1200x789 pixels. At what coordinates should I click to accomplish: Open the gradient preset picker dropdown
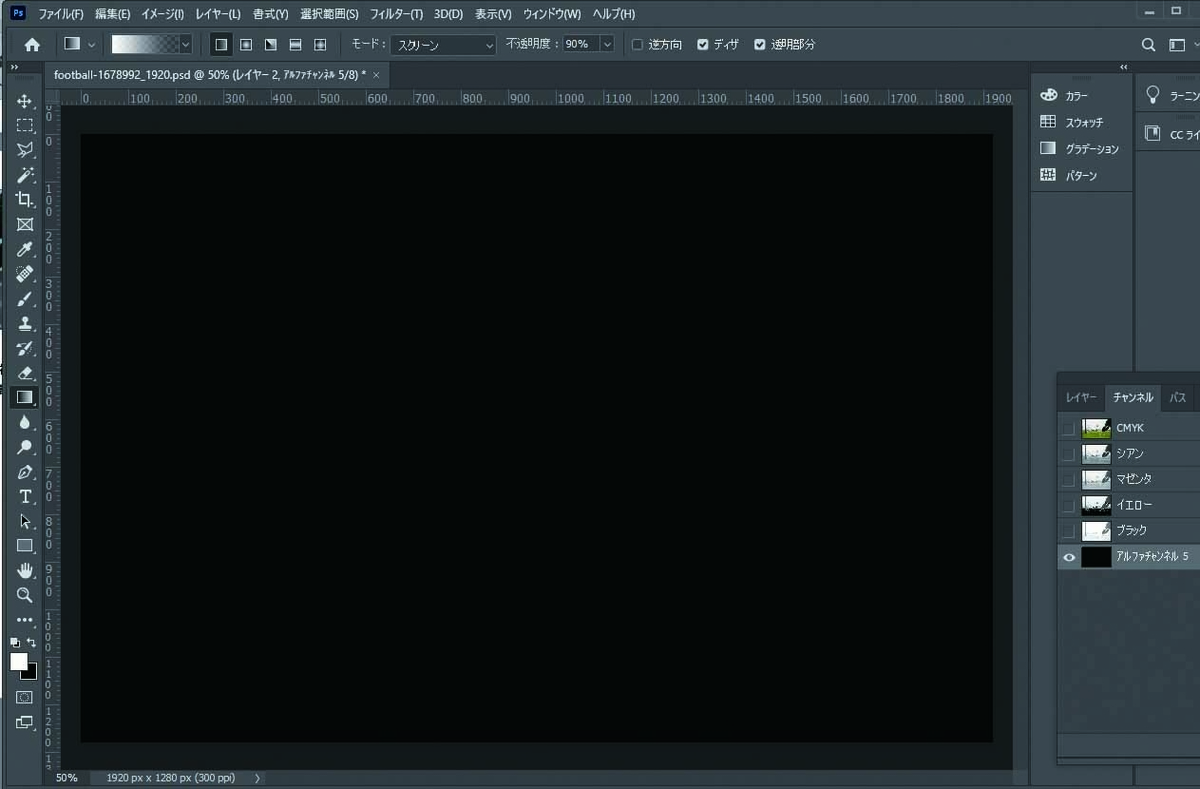[184, 44]
